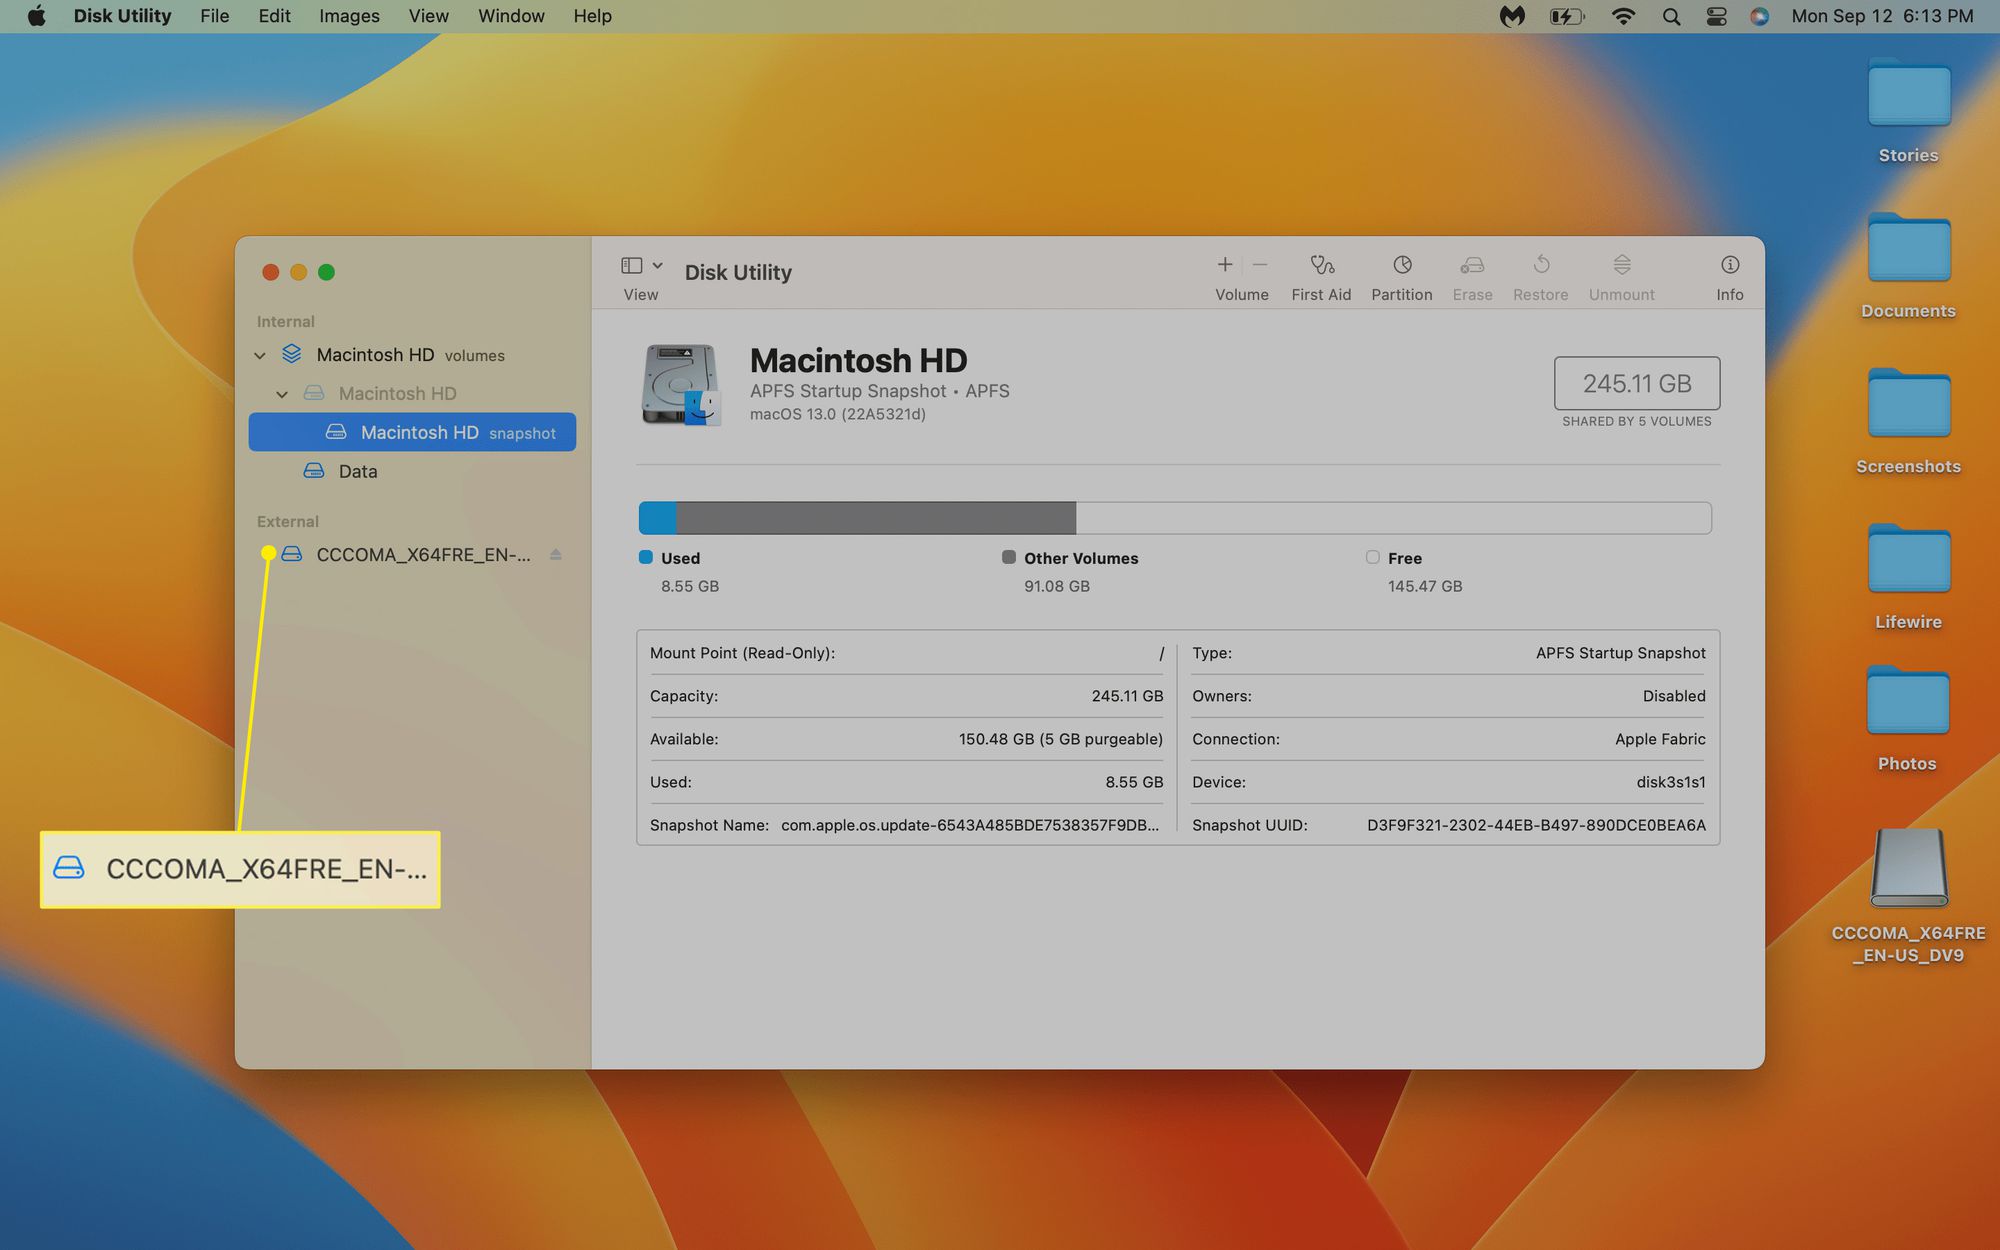Open the Edit menu

(x=274, y=16)
